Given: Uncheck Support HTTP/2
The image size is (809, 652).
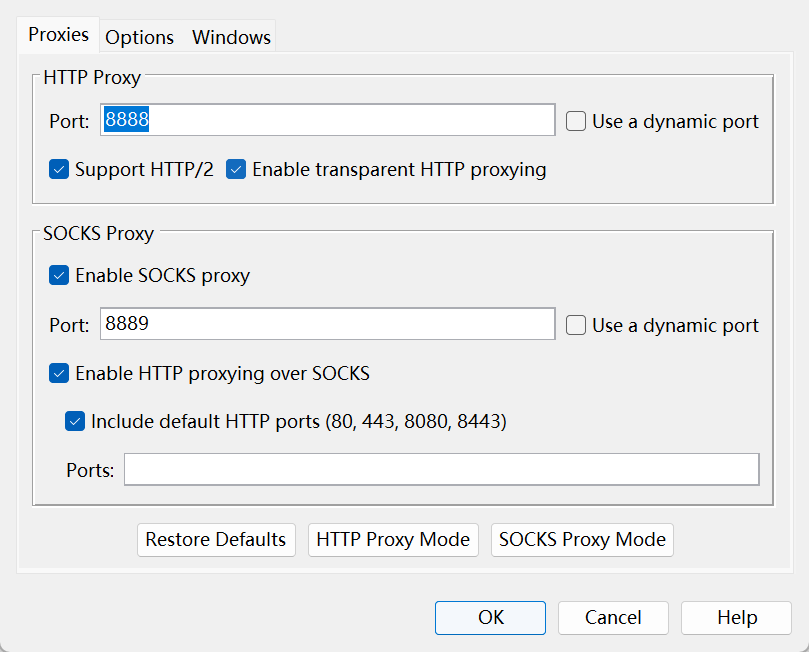Looking at the screenshot, I should [59, 169].
